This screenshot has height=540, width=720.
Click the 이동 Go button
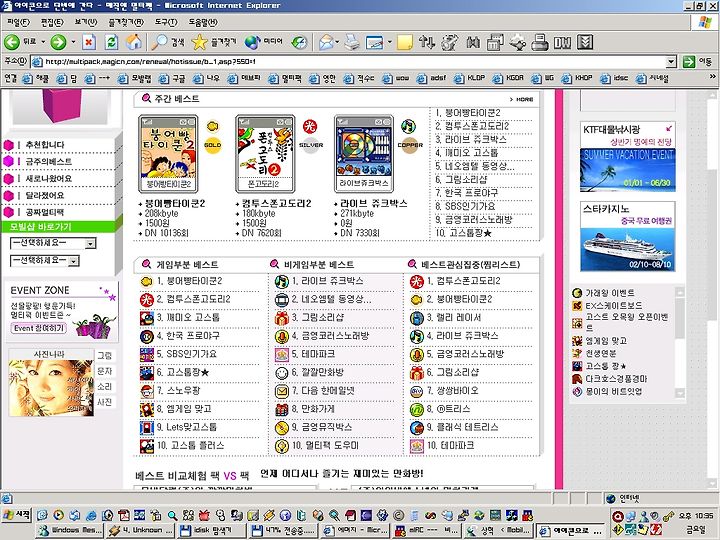pos(697,61)
